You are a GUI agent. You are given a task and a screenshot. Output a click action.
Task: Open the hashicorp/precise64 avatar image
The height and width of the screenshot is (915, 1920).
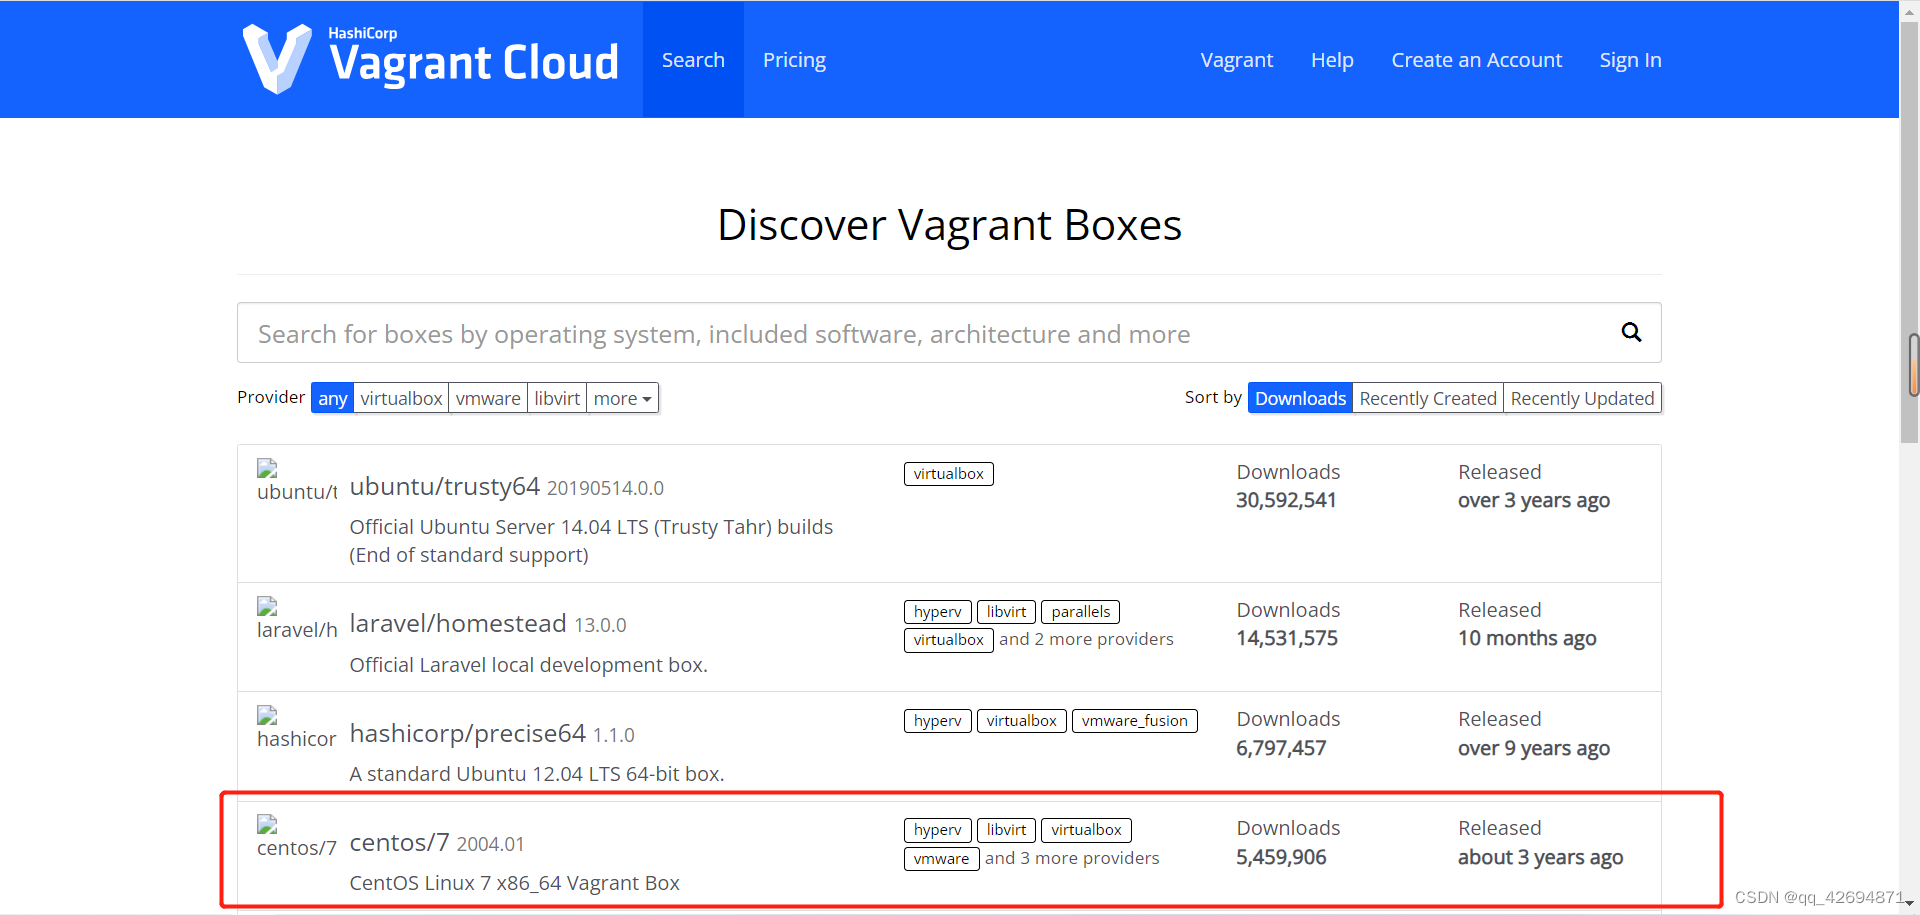coord(297,728)
